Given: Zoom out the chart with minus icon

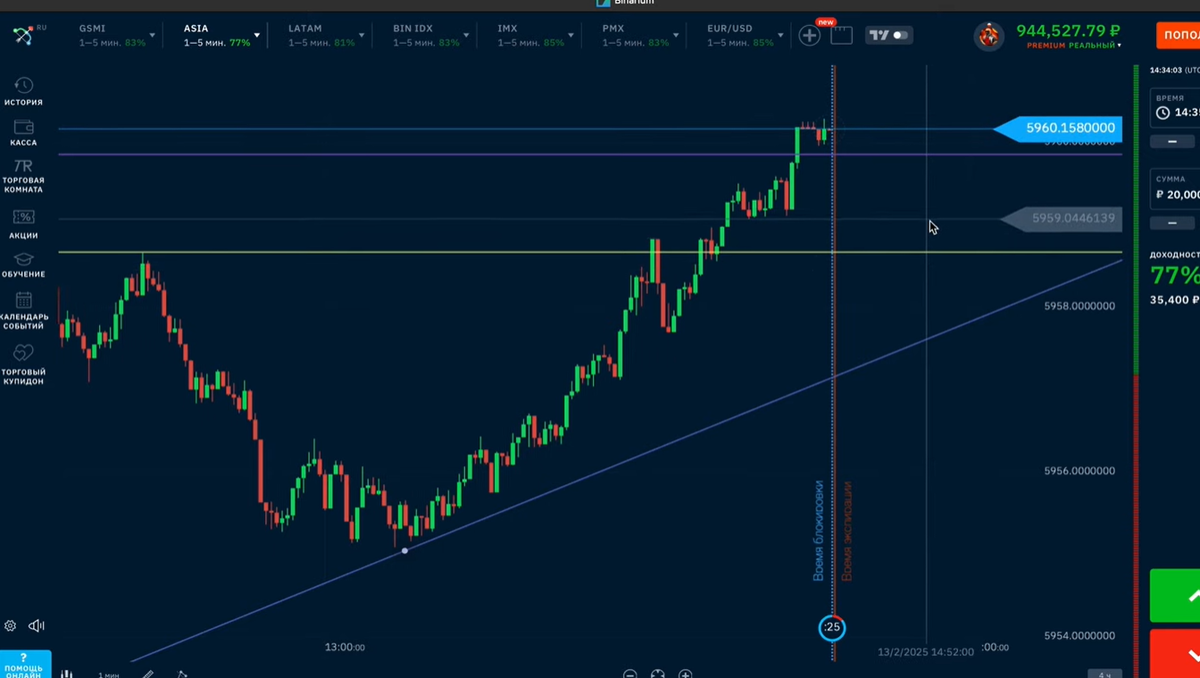Looking at the screenshot, I should click(630, 675).
